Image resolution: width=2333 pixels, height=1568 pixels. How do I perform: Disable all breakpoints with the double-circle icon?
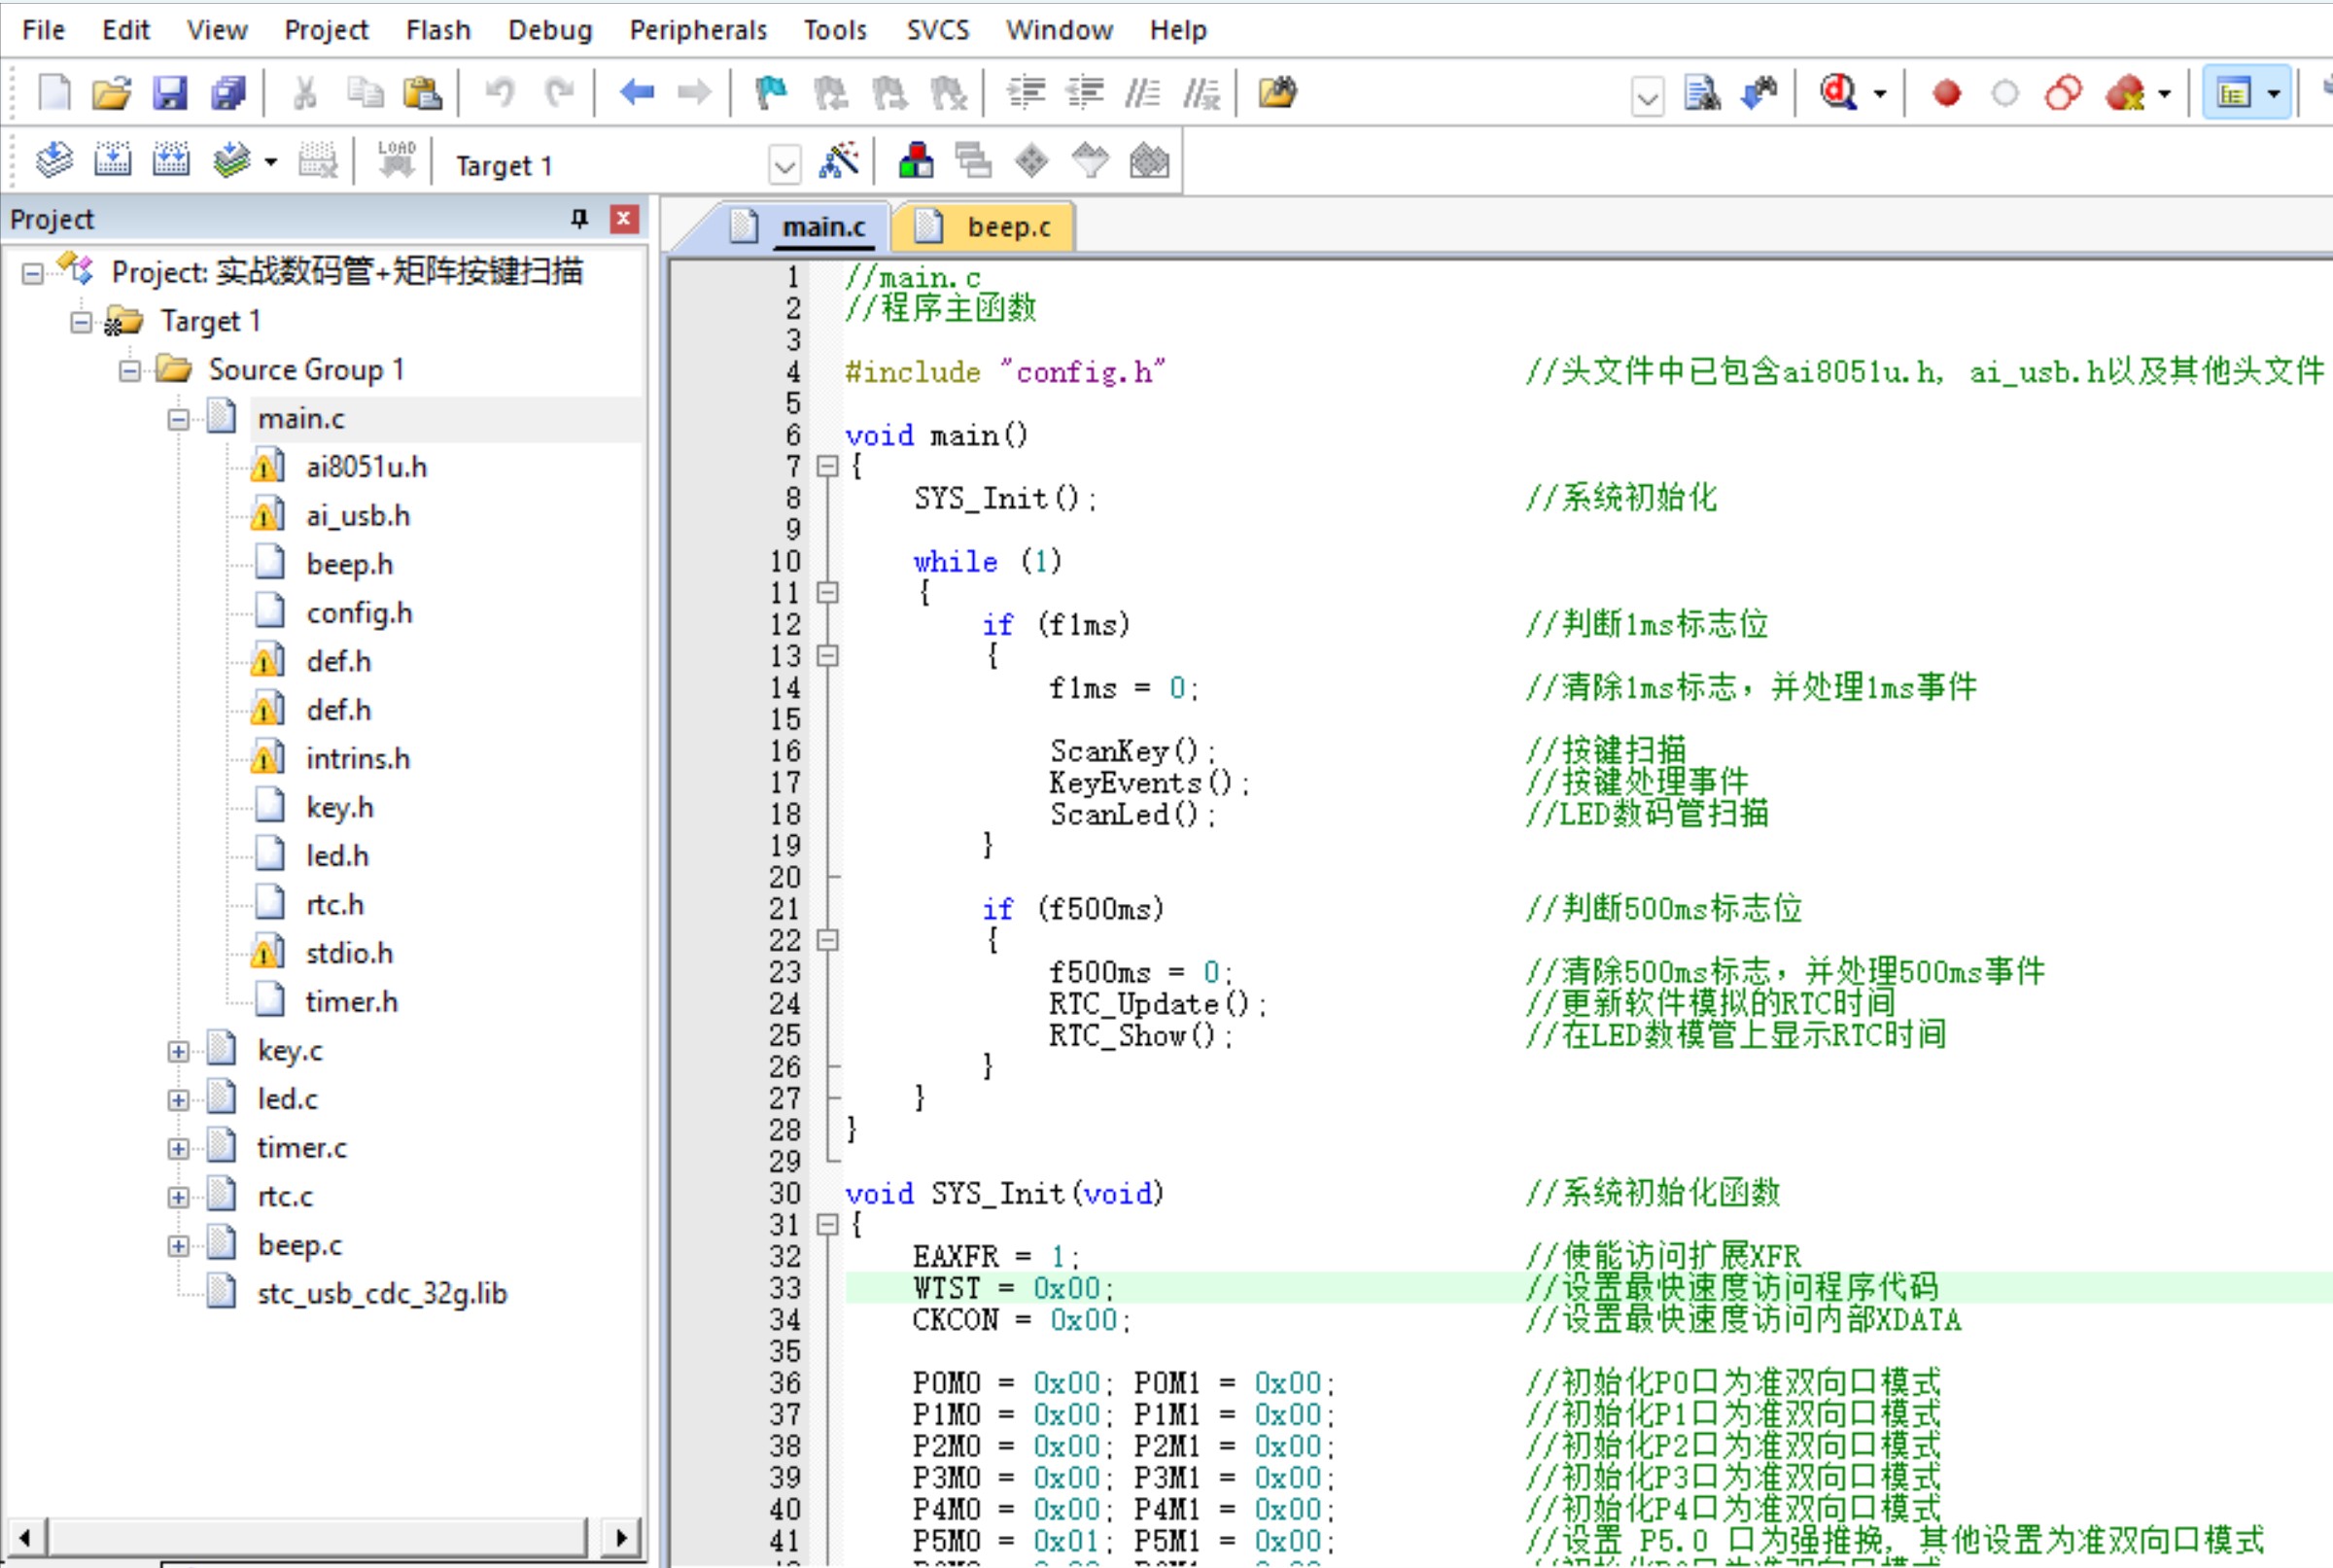tap(2063, 93)
